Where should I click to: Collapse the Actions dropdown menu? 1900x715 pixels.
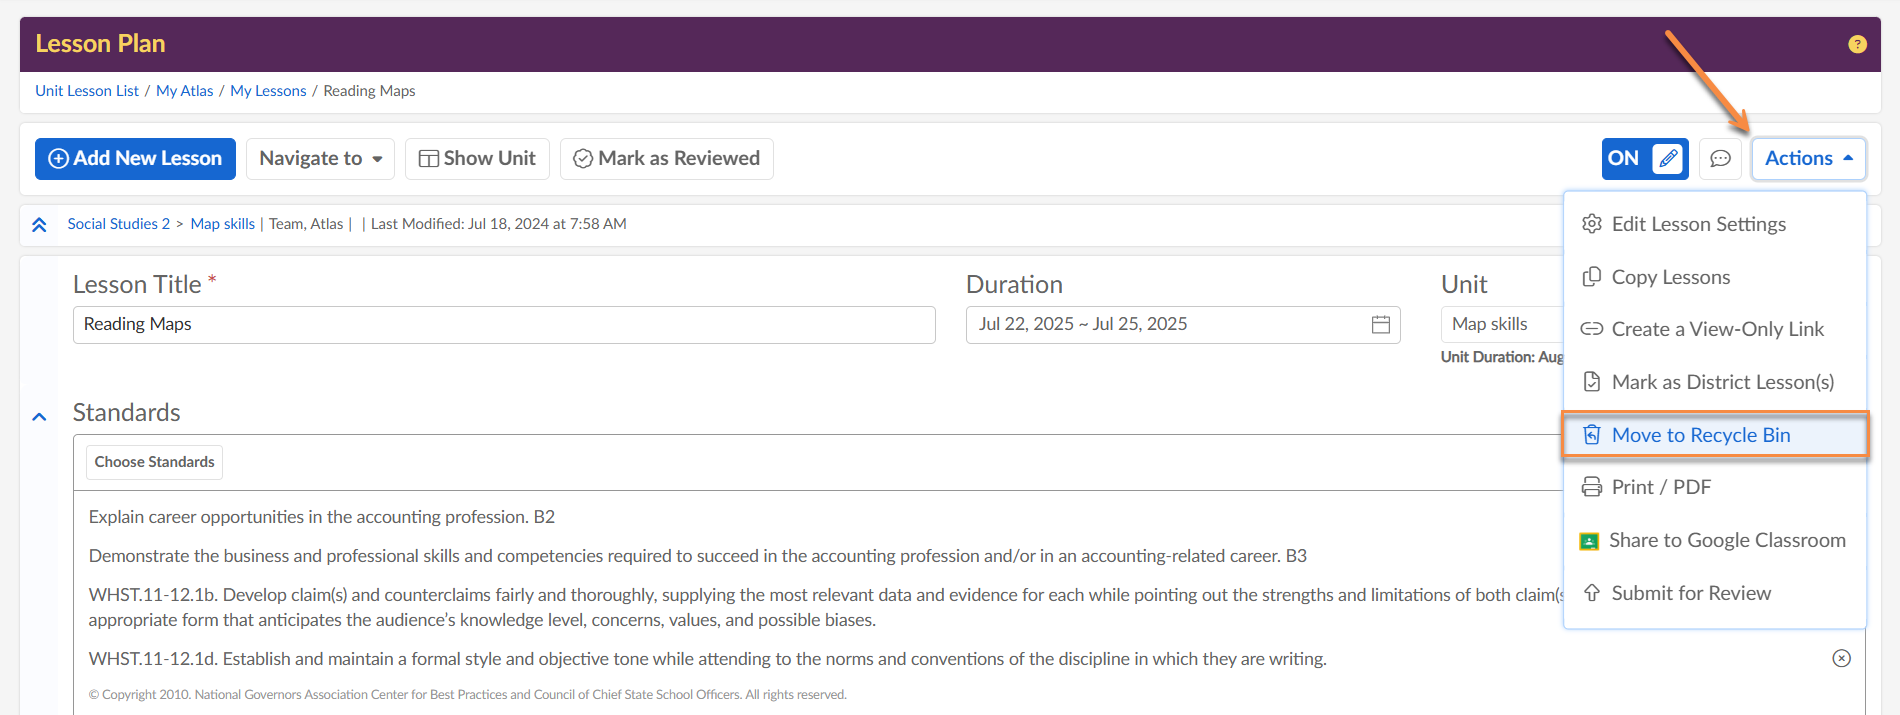(x=1808, y=159)
